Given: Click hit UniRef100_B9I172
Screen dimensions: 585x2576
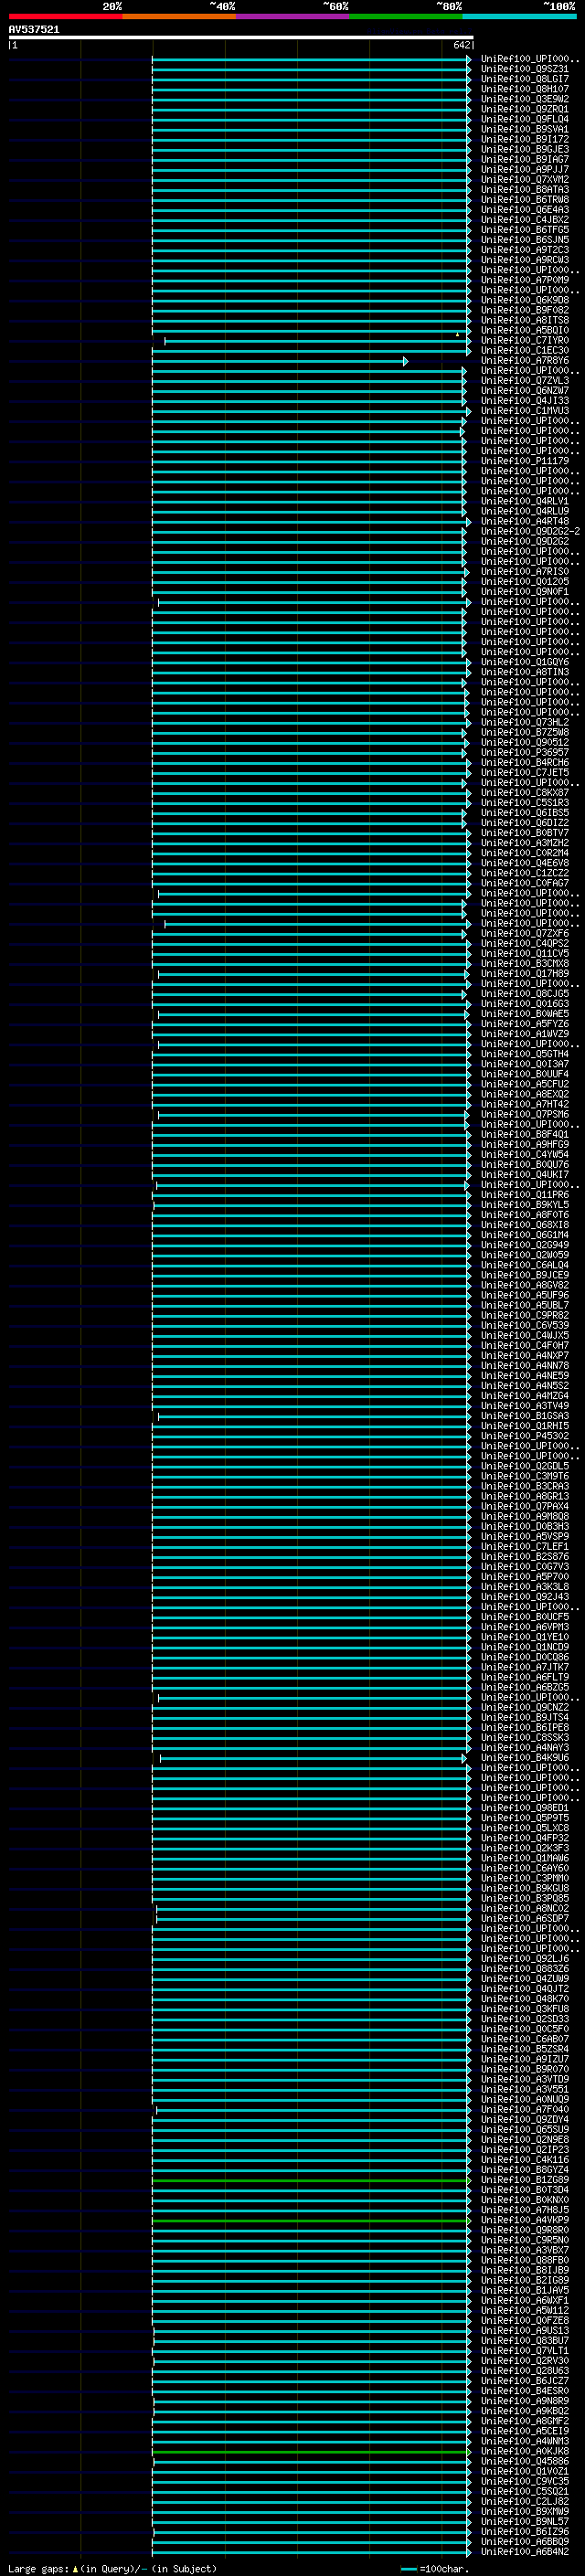Looking at the screenshot, I should point(524,139).
